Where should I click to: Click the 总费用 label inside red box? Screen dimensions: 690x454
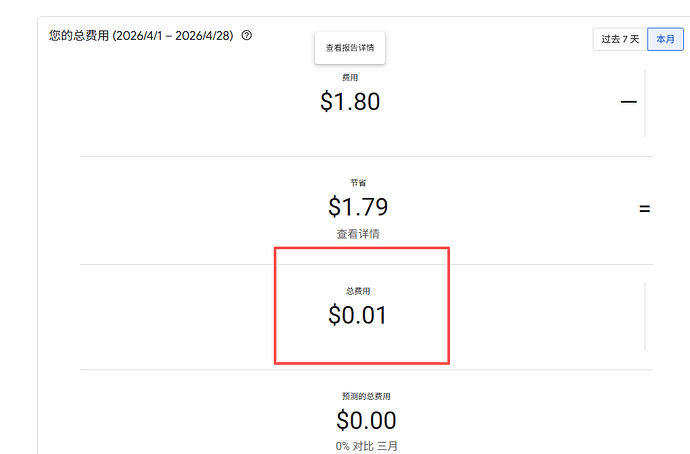coord(358,291)
